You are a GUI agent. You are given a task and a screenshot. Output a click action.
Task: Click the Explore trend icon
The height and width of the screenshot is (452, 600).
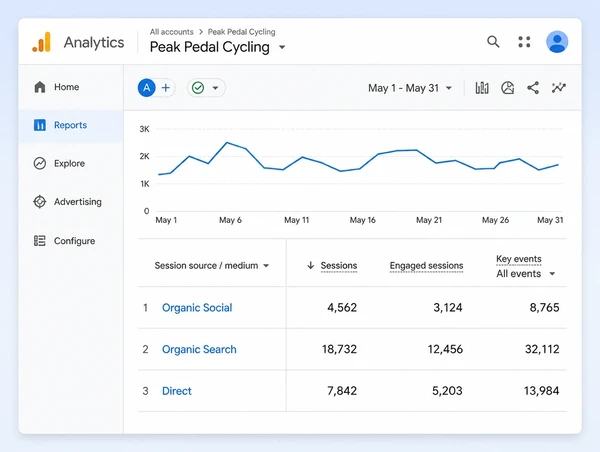tap(40, 163)
